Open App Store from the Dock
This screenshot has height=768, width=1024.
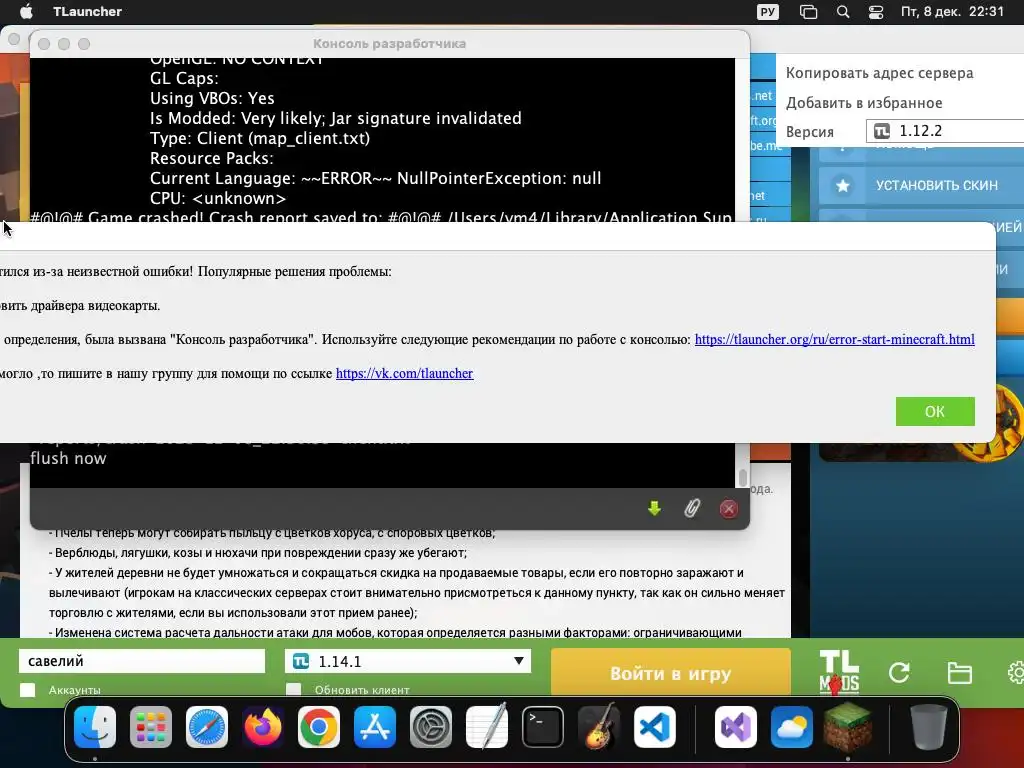[x=375, y=726]
